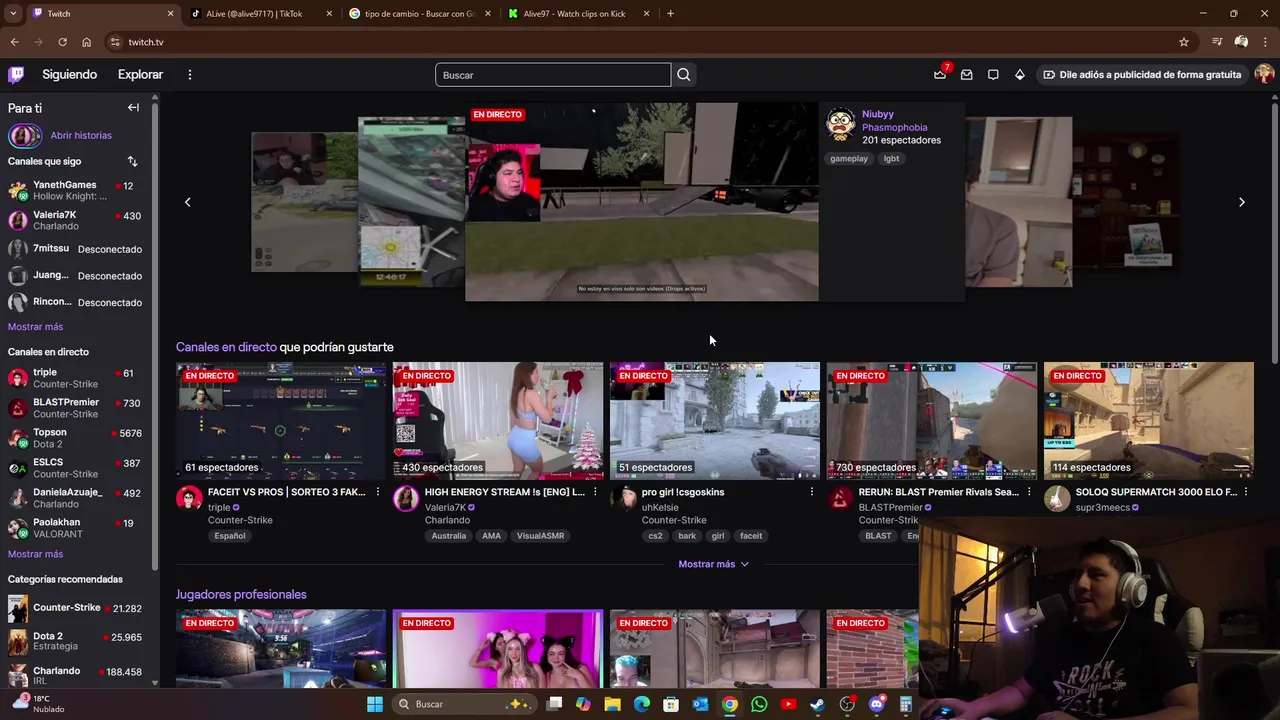Image resolution: width=1280 pixels, height=720 pixels.
Task: Open the notifications inbox icon
Action: [x=966, y=74]
